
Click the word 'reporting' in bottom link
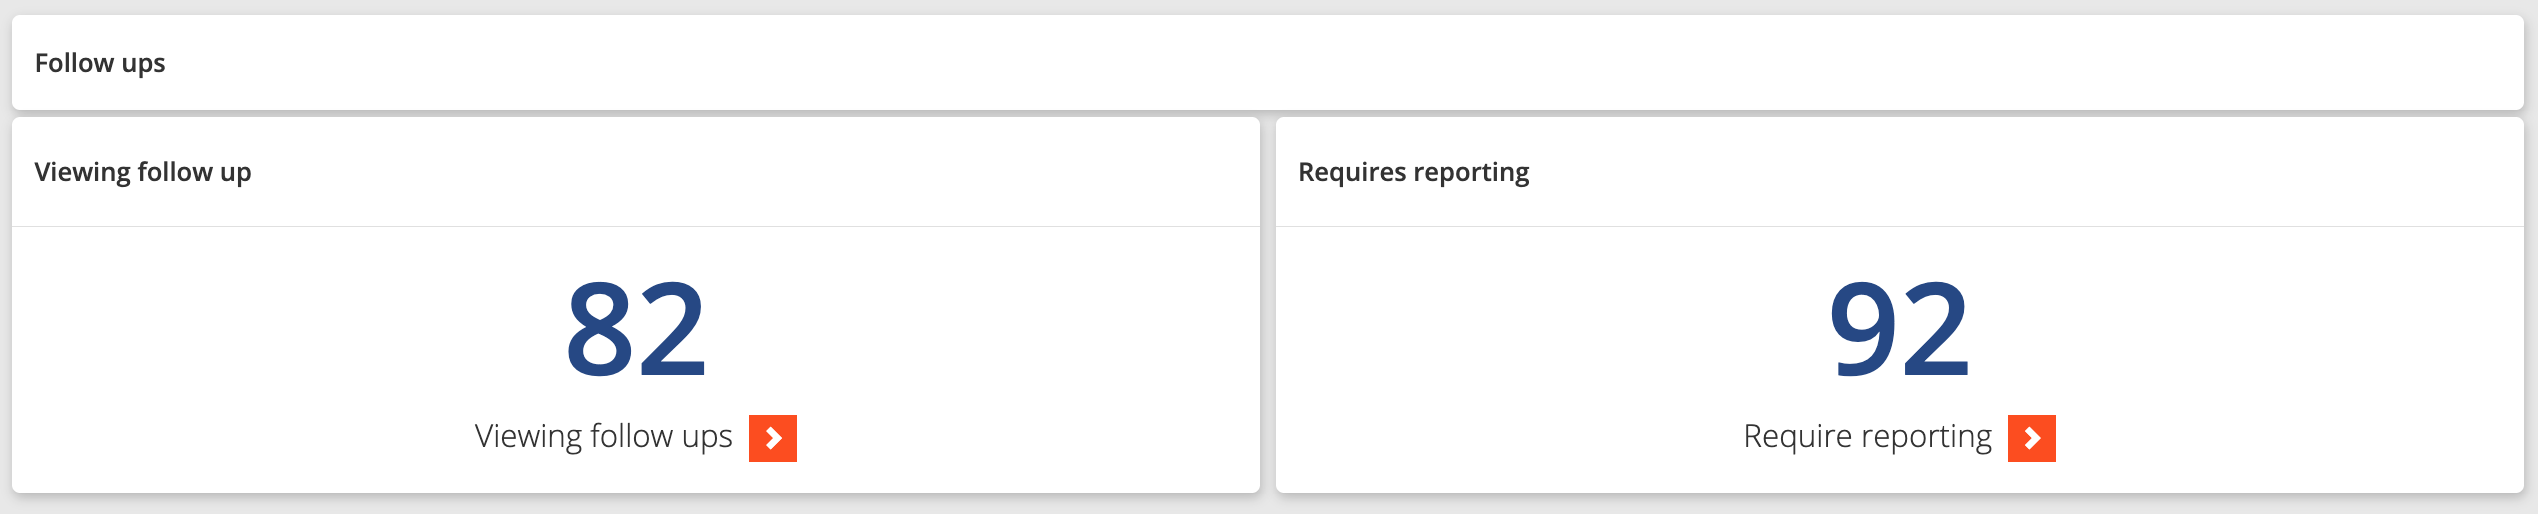(1926, 437)
